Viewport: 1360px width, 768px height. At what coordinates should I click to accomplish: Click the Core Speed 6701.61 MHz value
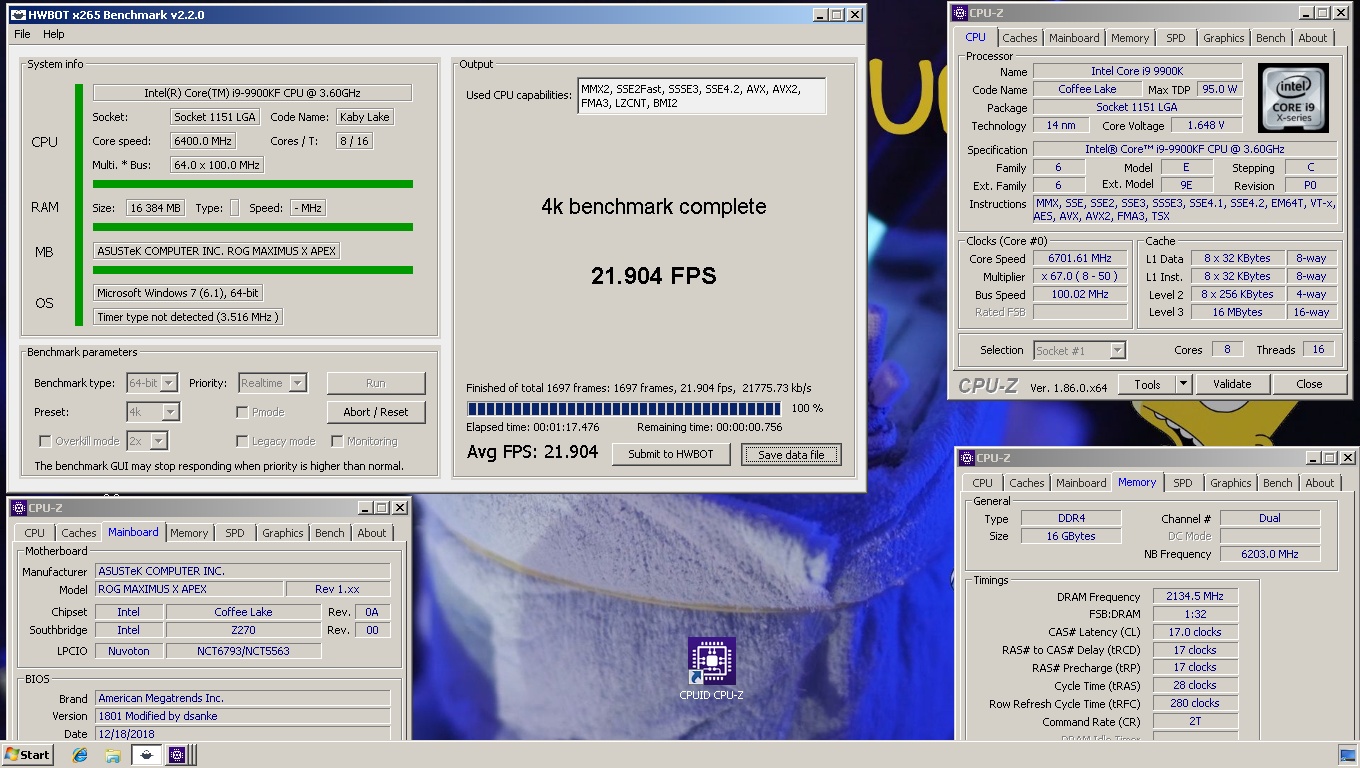[x=1080, y=258]
